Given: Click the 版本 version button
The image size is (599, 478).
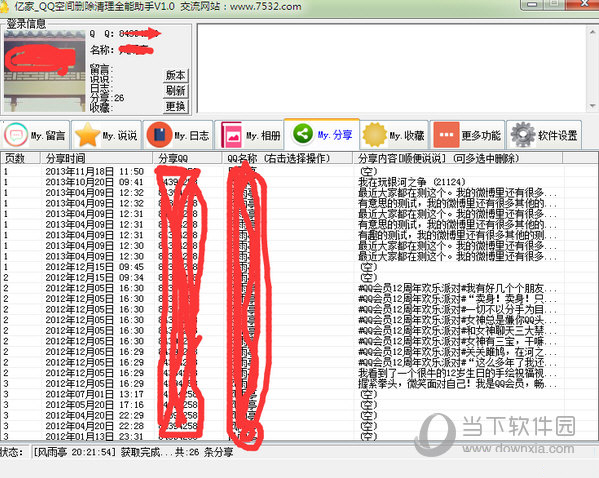Looking at the screenshot, I should pyautogui.click(x=175, y=75).
